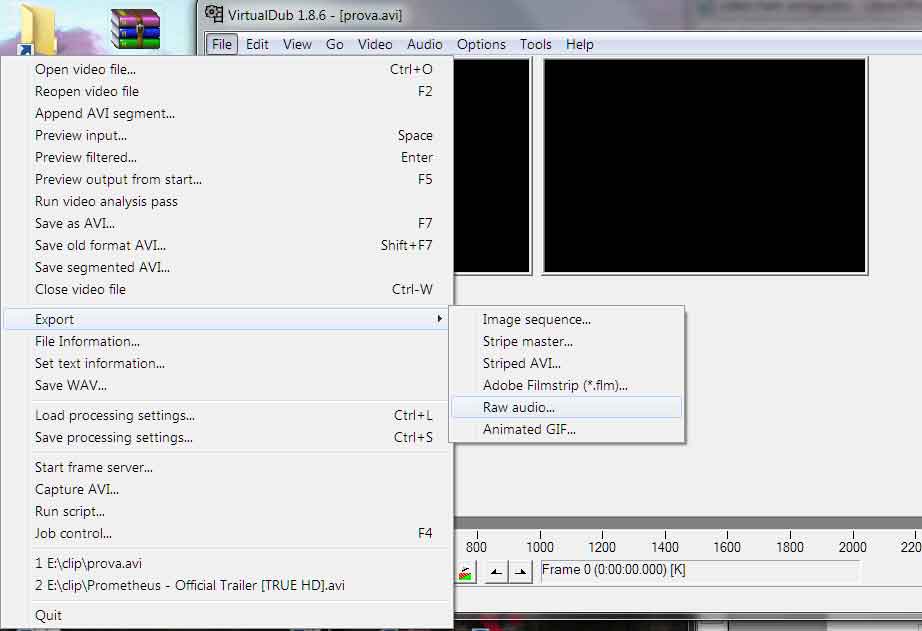Choose Preview output from start...
This screenshot has width=922, height=631.
click(x=226, y=179)
